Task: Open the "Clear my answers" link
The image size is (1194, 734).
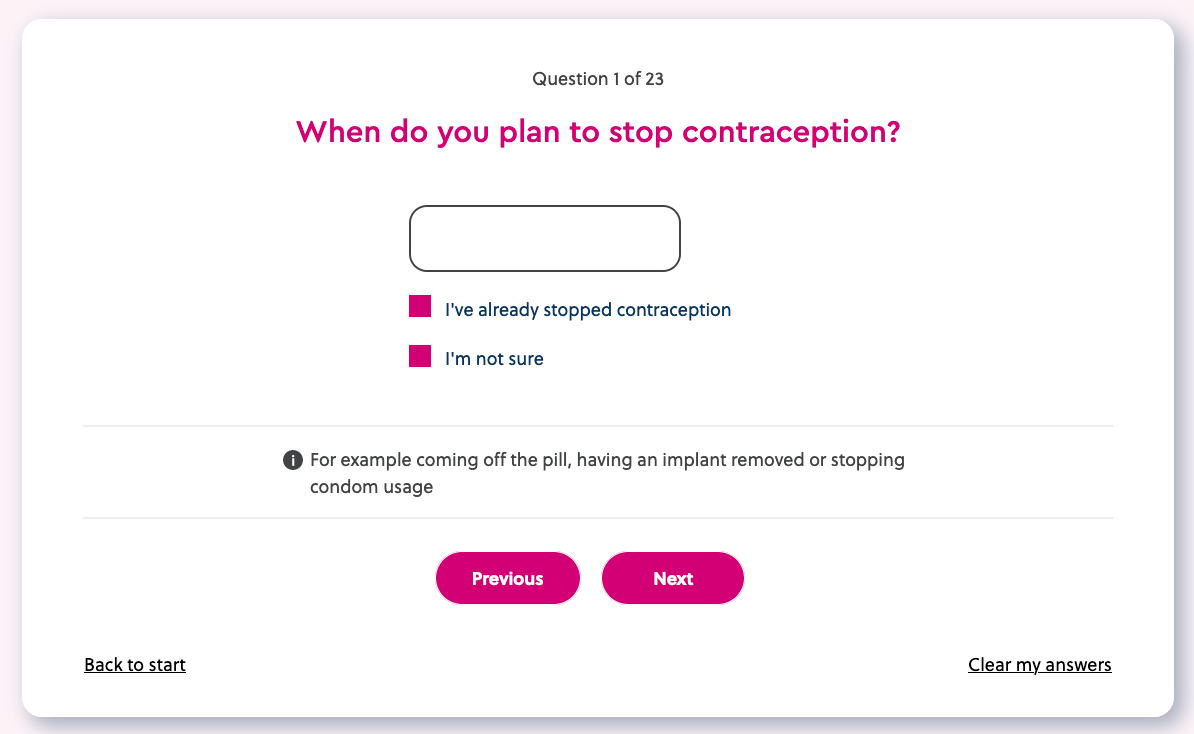Action: [x=1040, y=665]
